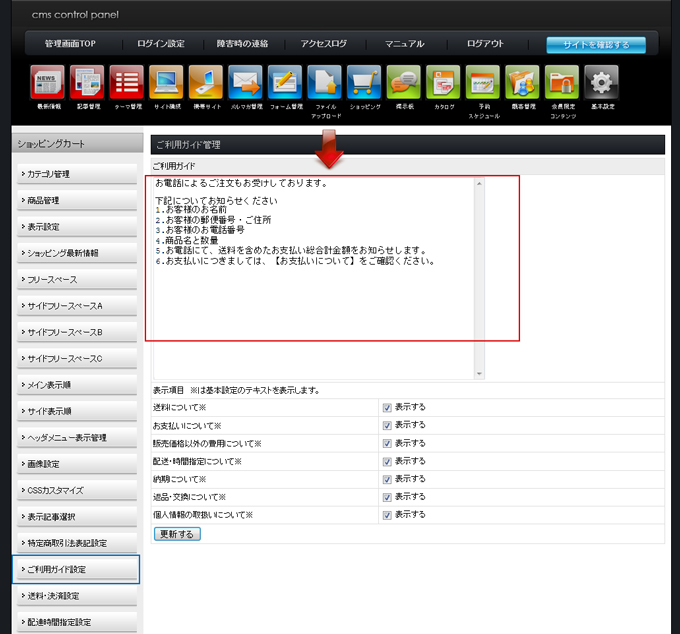Open the 基本設定 gear icon
The width and height of the screenshot is (680, 634).
[x=601, y=83]
